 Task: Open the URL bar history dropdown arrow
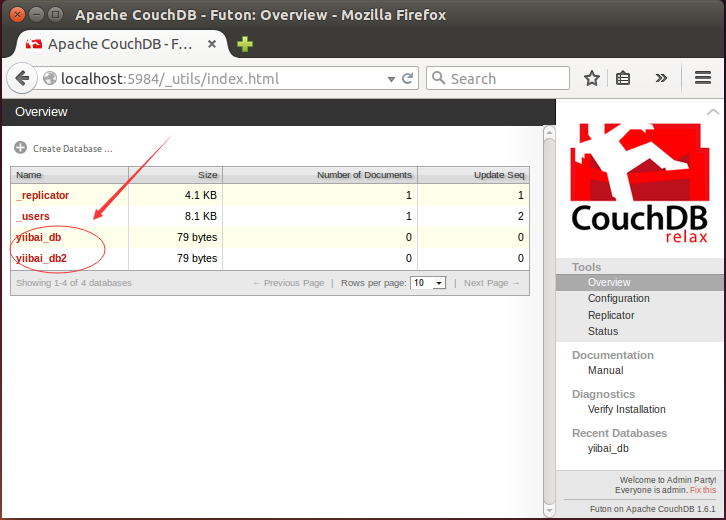pos(388,79)
